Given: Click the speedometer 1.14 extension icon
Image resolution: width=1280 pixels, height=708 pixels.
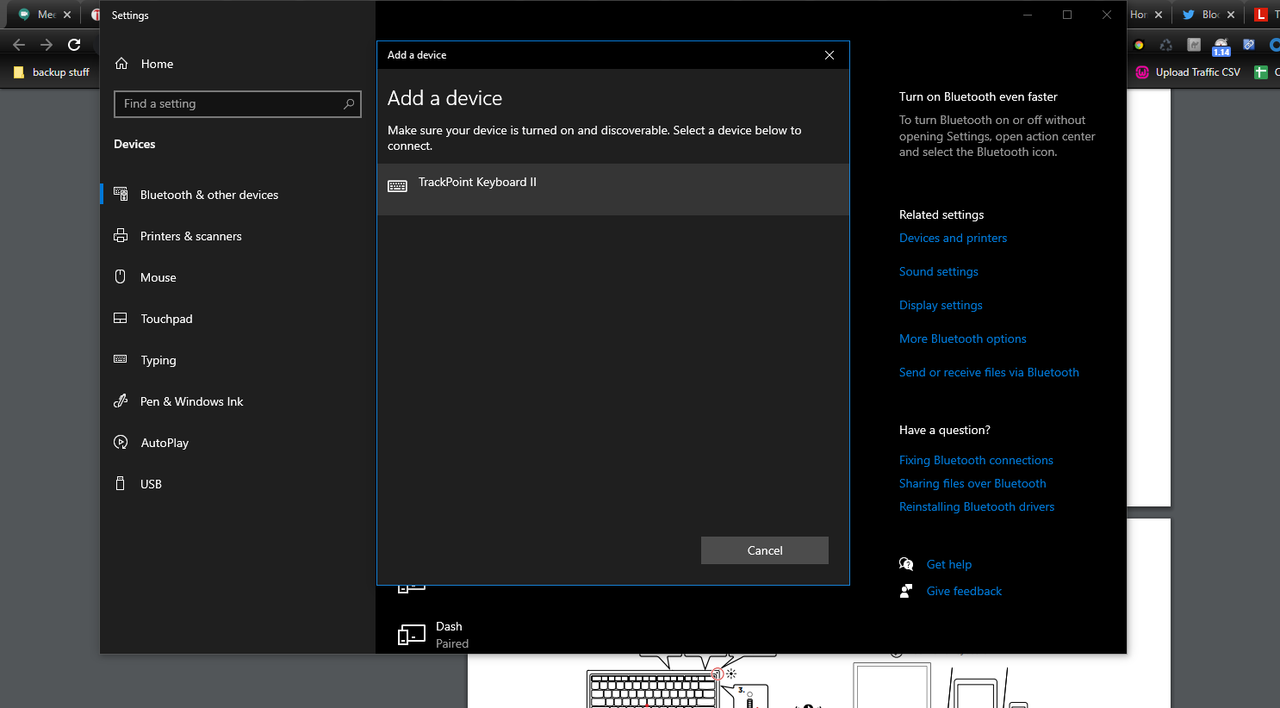Looking at the screenshot, I should pyautogui.click(x=1221, y=47).
